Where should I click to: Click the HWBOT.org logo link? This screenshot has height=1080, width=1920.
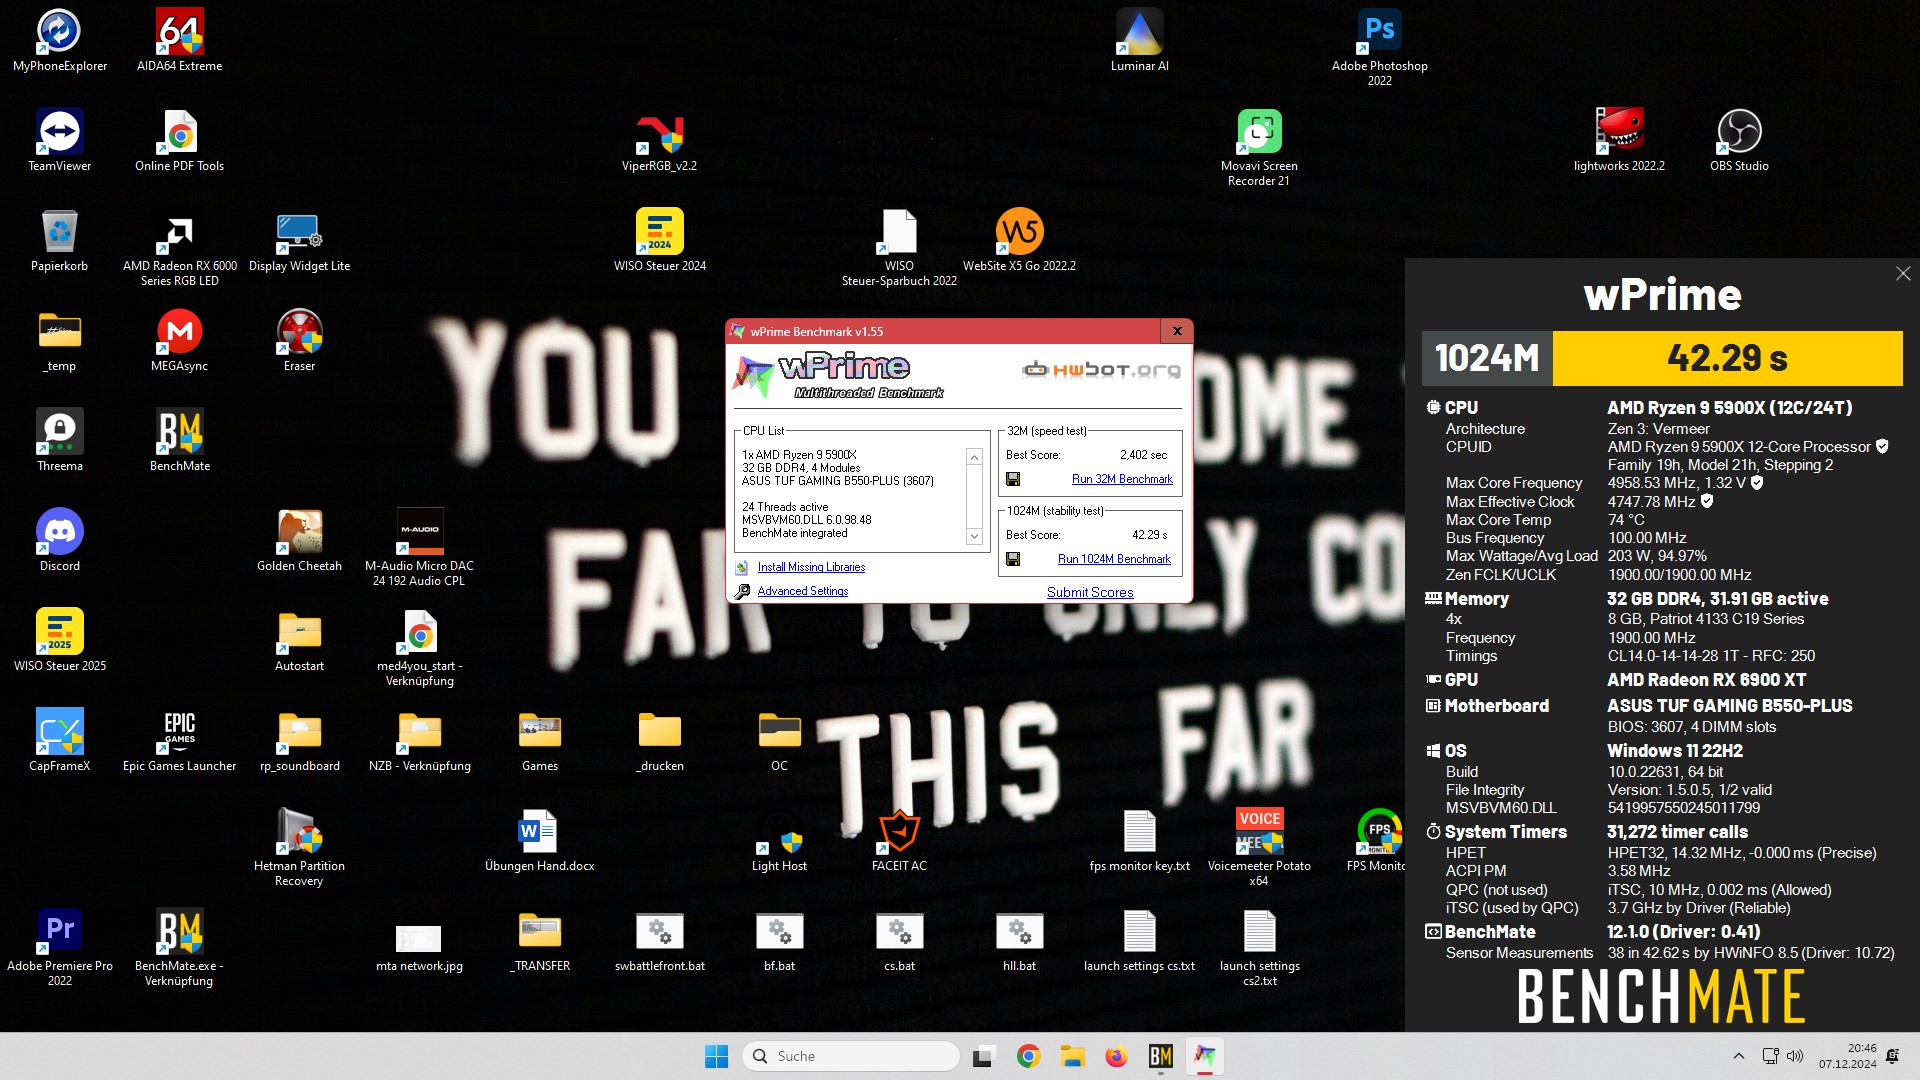pyautogui.click(x=1101, y=370)
